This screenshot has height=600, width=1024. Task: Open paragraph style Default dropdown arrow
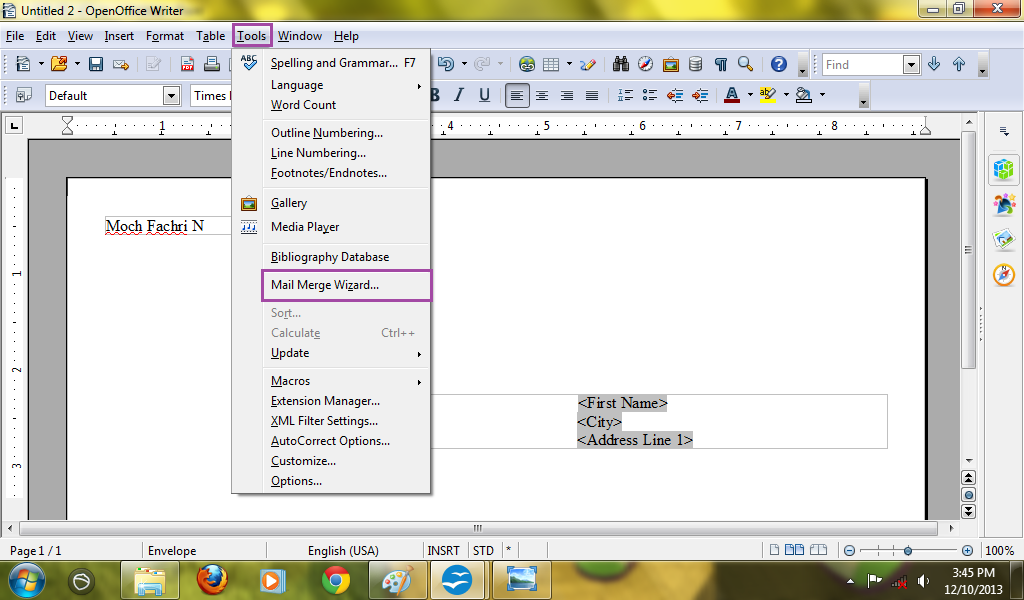(x=171, y=96)
